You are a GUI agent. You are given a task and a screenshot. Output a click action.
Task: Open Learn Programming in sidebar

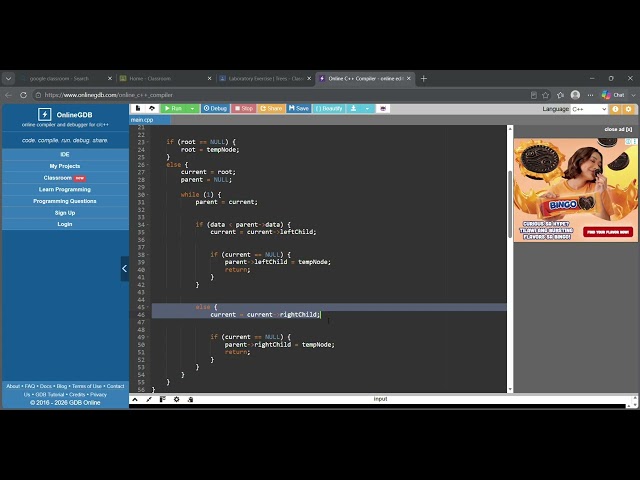pyautogui.click(x=65, y=189)
